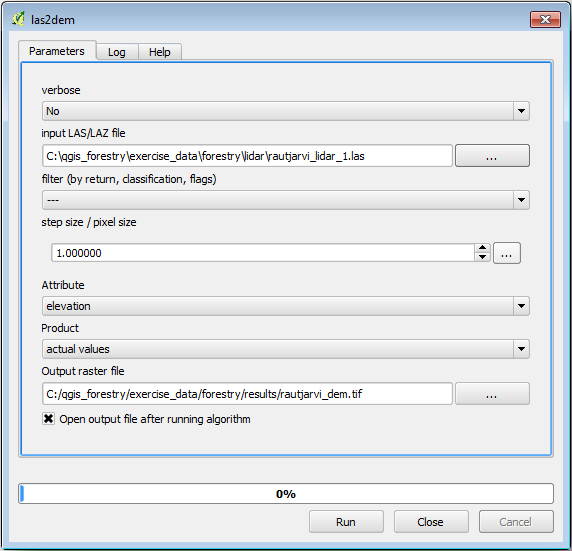This screenshot has height=551, width=572.
Task: Focus the input LAS/LAZ file path field
Action: [247, 156]
